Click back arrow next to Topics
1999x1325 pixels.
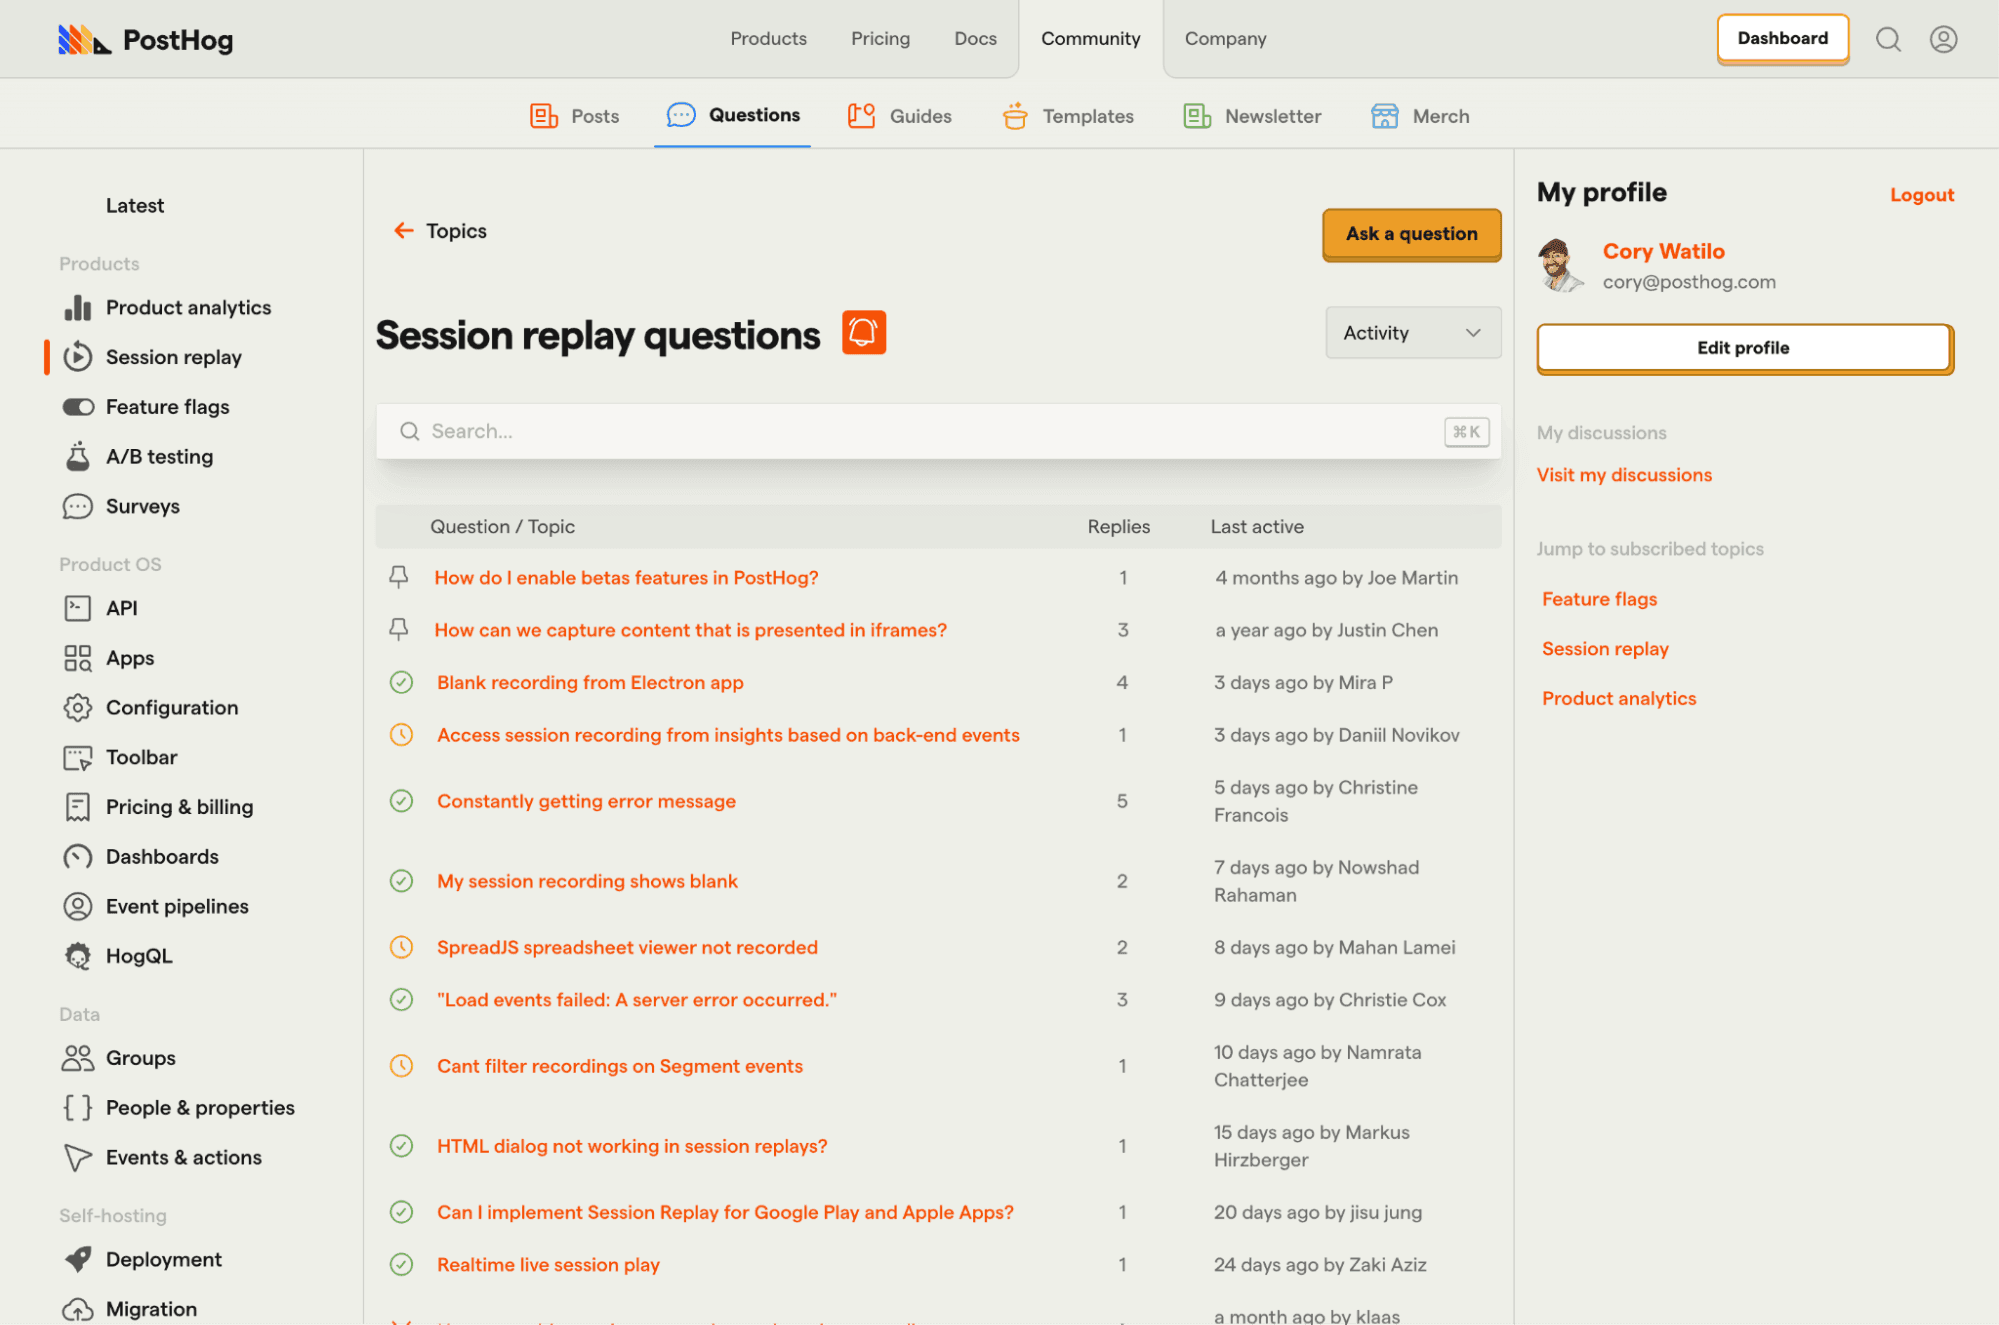click(x=403, y=231)
